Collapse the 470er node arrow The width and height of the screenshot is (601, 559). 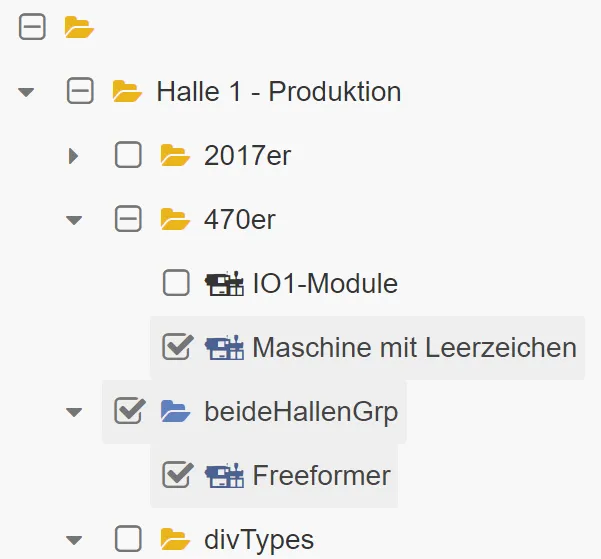point(73,220)
